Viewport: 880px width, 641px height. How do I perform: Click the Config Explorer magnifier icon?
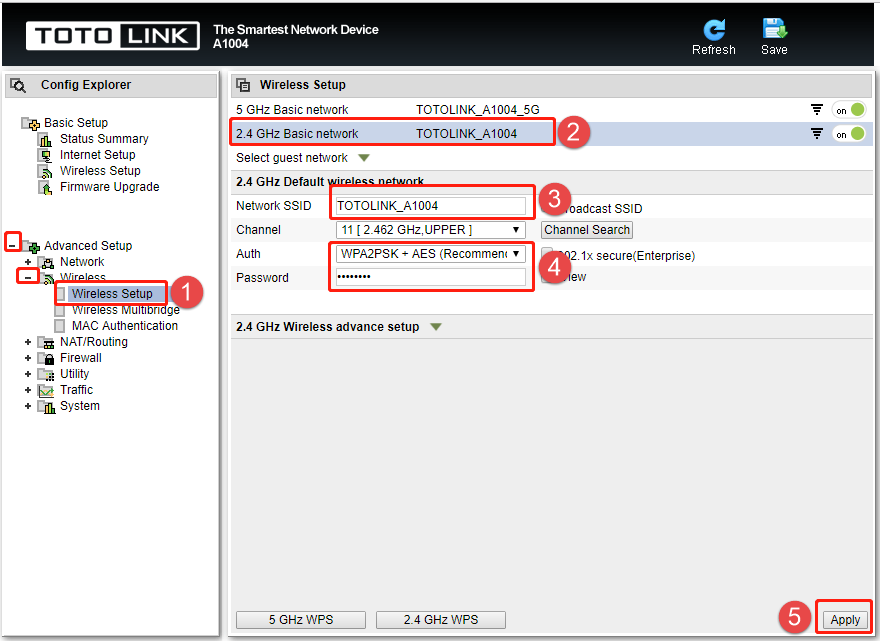pos(19,85)
